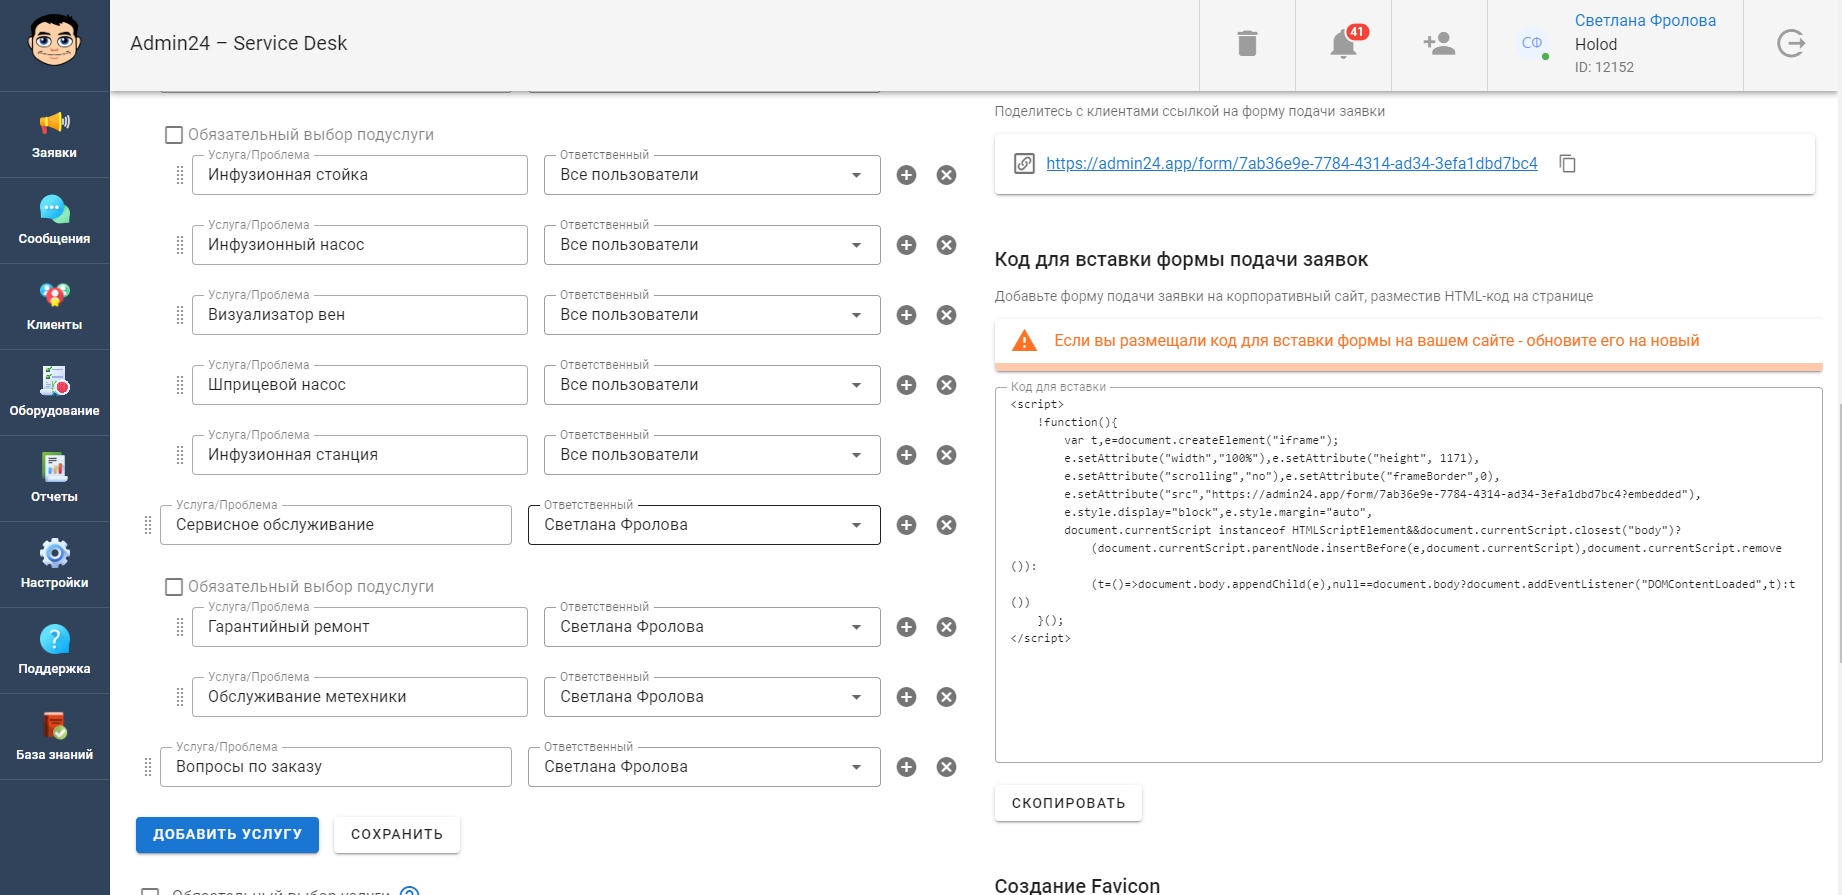Open Поддержка in the sidebar

54,651
